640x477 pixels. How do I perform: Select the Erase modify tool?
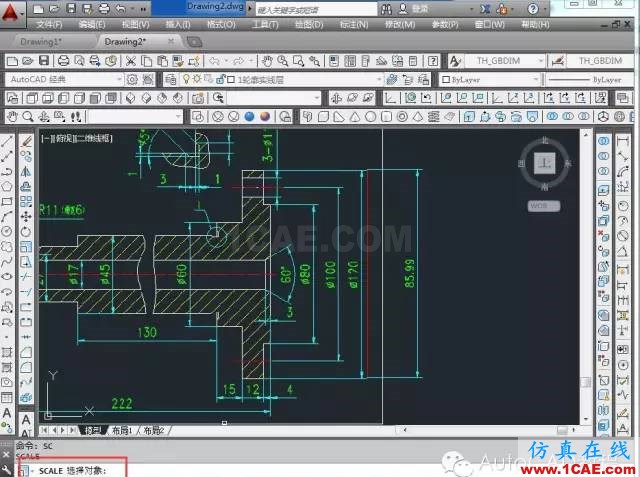pyautogui.click(x=26, y=142)
